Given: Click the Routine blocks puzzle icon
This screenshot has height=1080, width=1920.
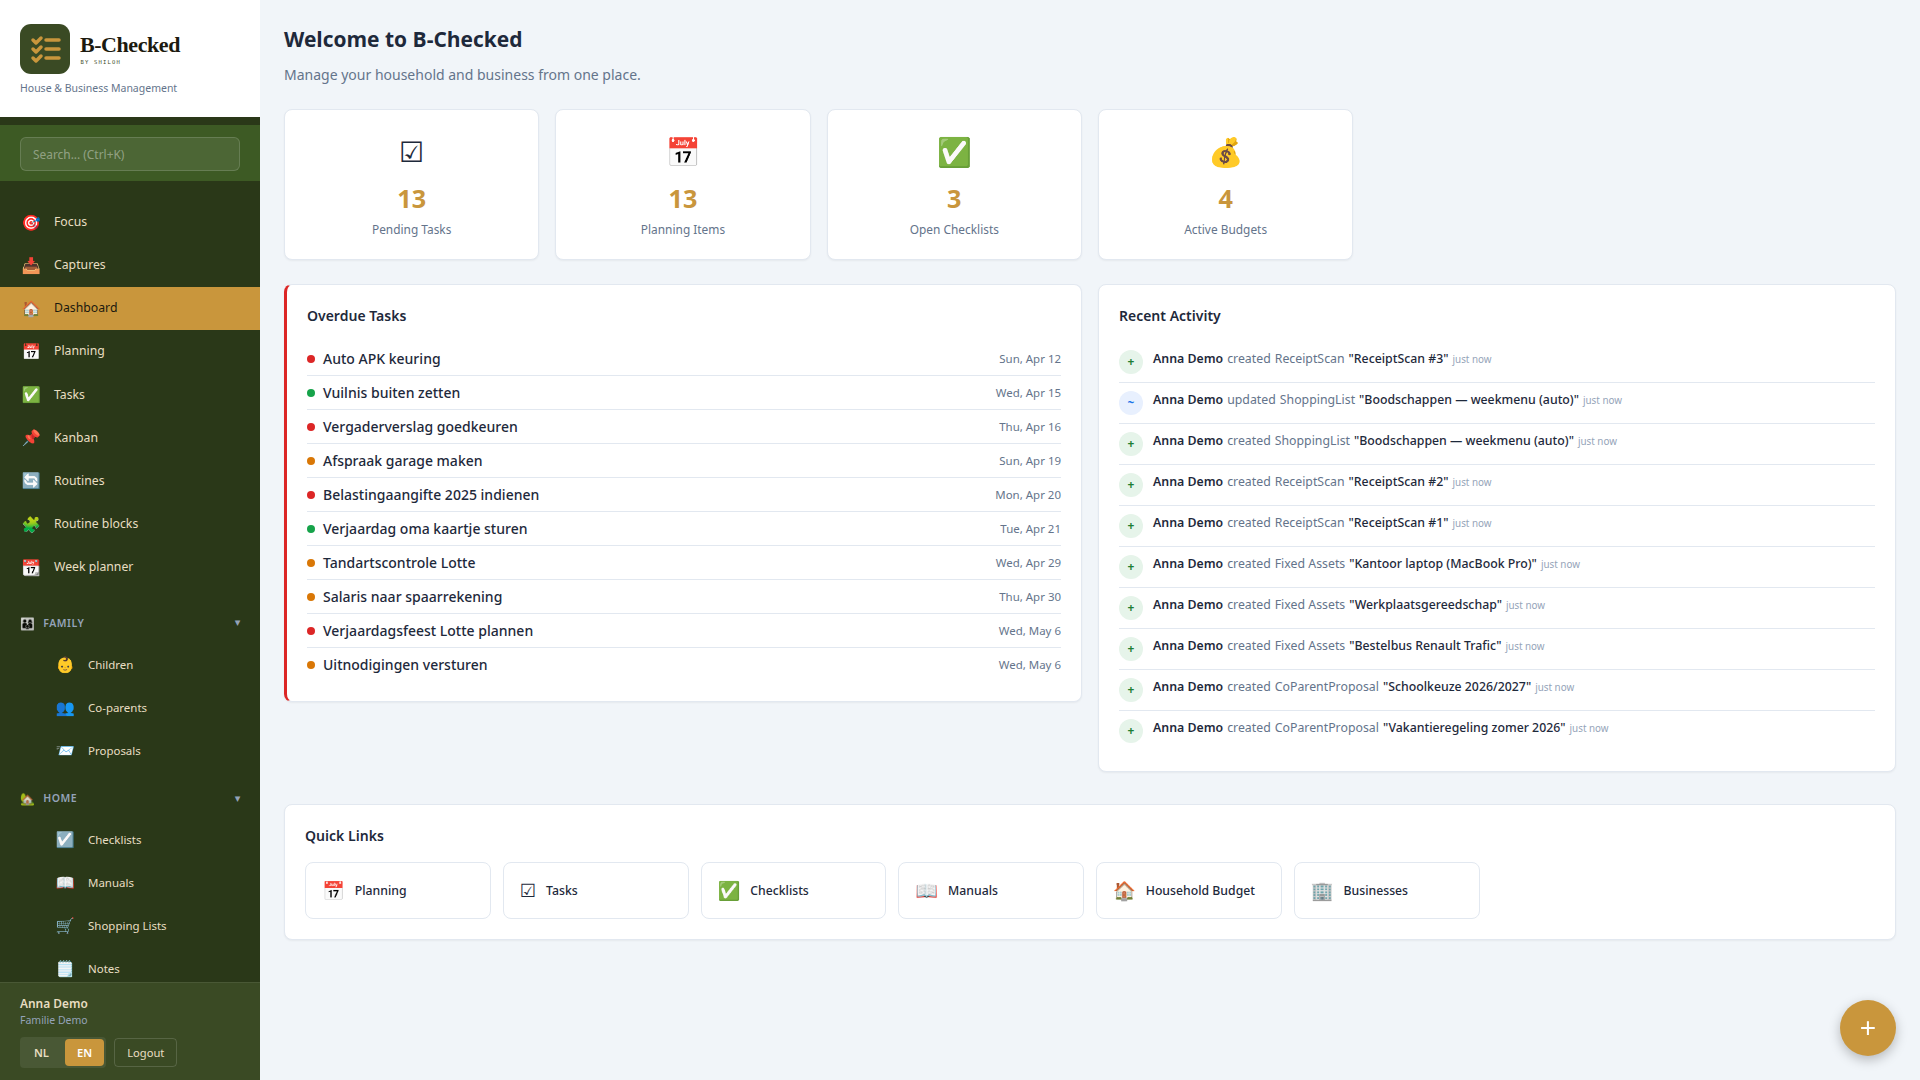Looking at the screenshot, I should [31, 524].
